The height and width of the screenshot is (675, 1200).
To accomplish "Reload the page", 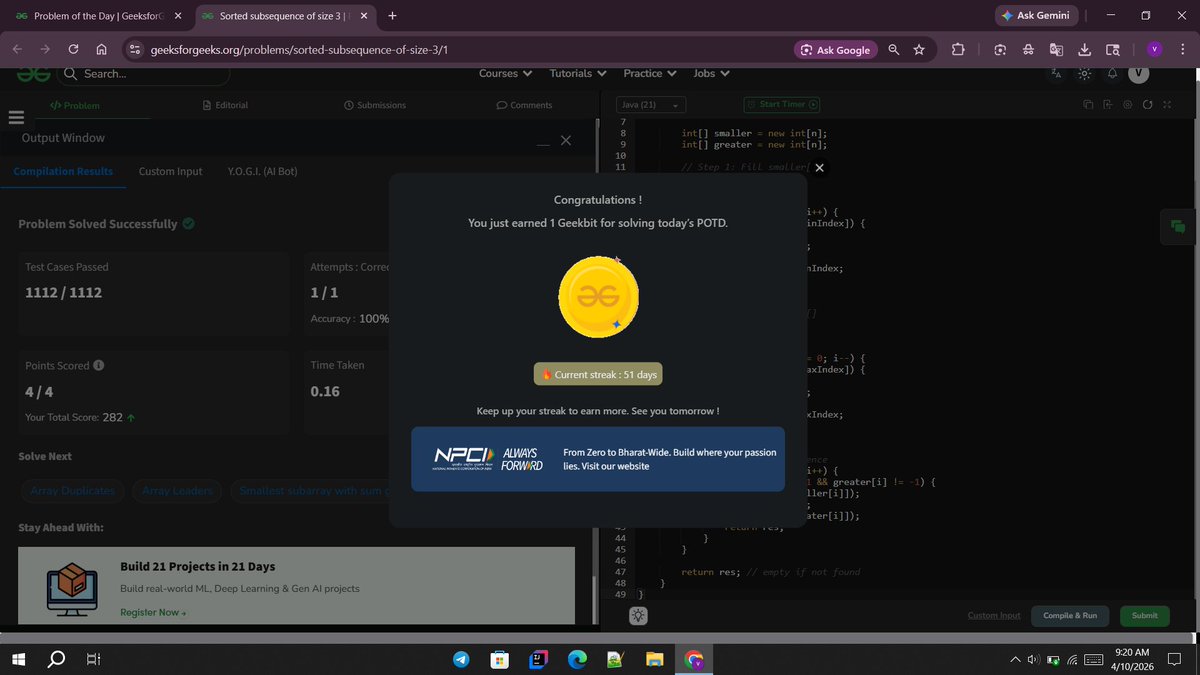I will (73, 50).
